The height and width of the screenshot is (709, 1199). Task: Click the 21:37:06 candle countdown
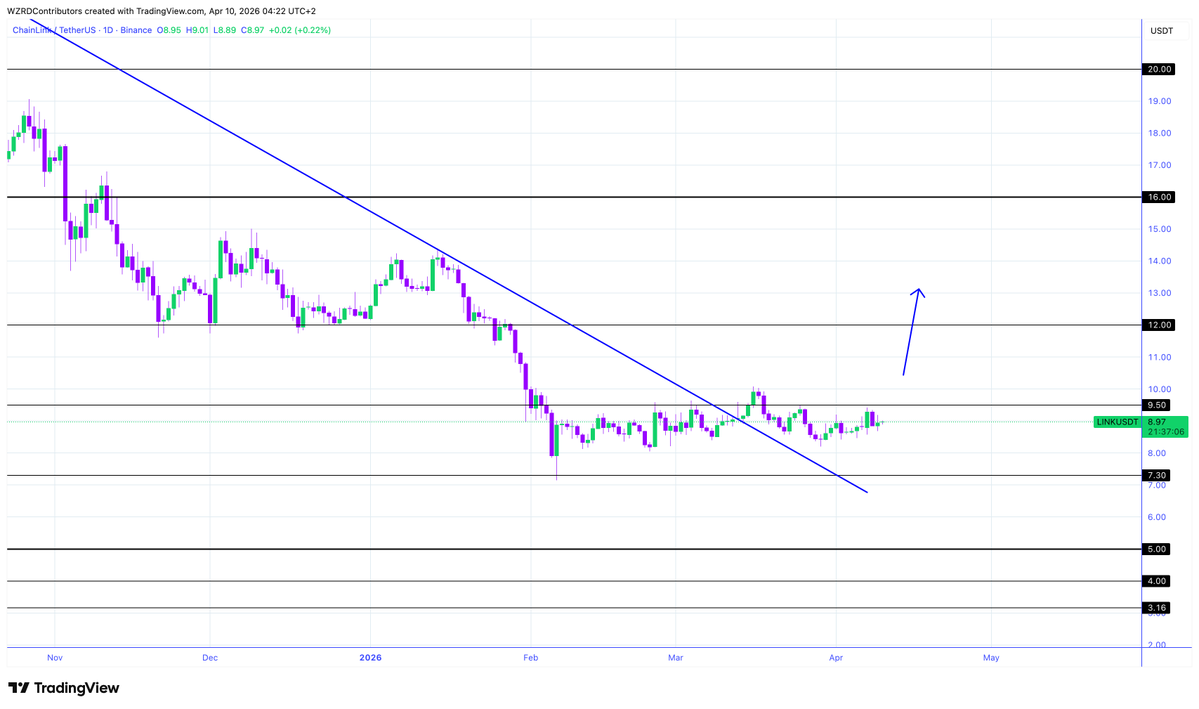tap(1165, 432)
